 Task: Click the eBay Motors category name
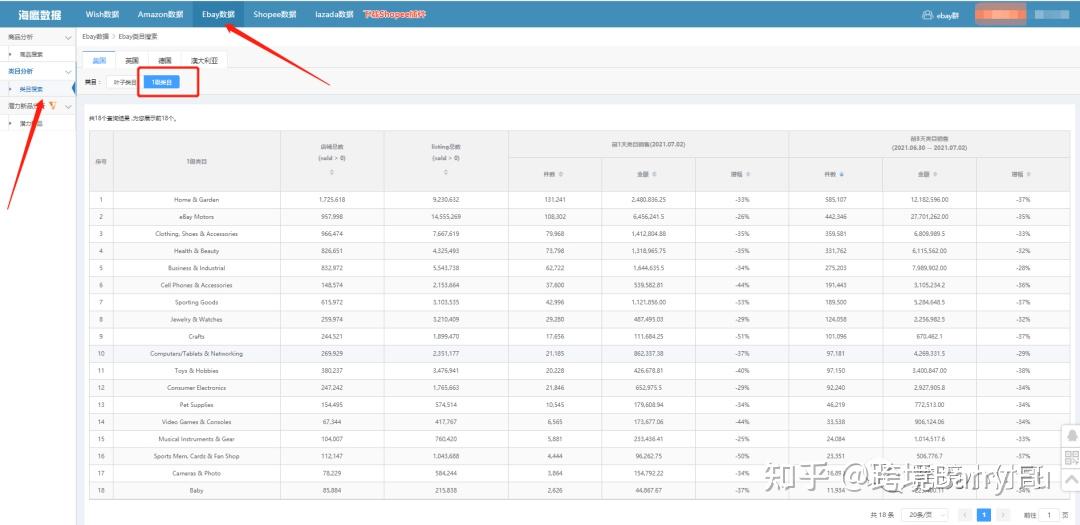pos(196,217)
